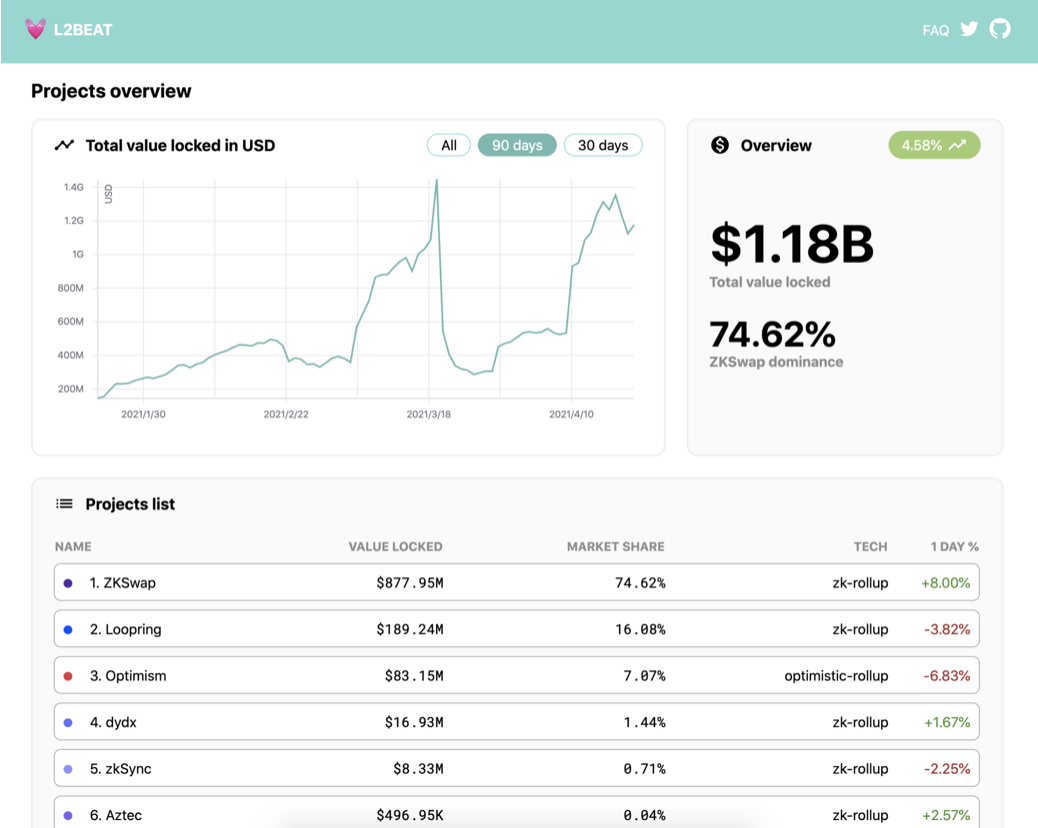Image resolution: width=1038 pixels, height=828 pixels.
Task: Click the L2BEAT brand name text
Action: (83, 30)
